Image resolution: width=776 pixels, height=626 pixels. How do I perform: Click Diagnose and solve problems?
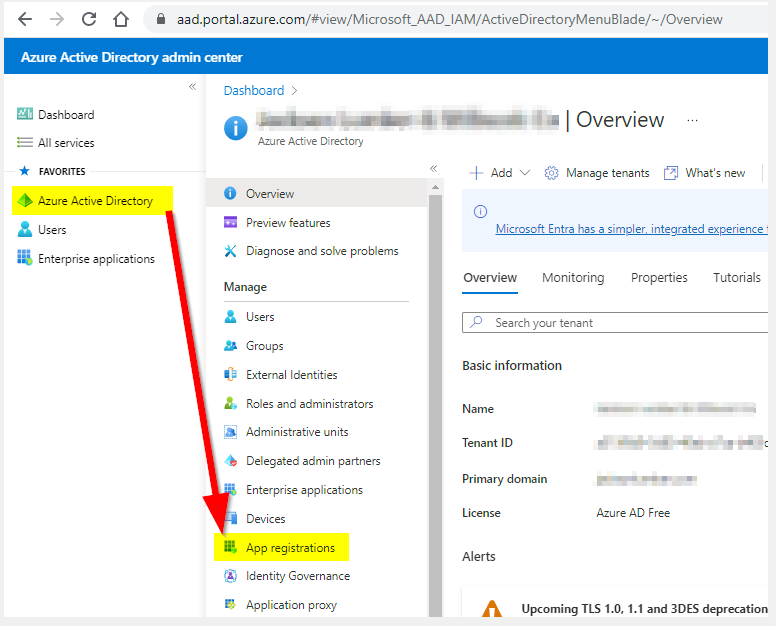click(322, 251)
